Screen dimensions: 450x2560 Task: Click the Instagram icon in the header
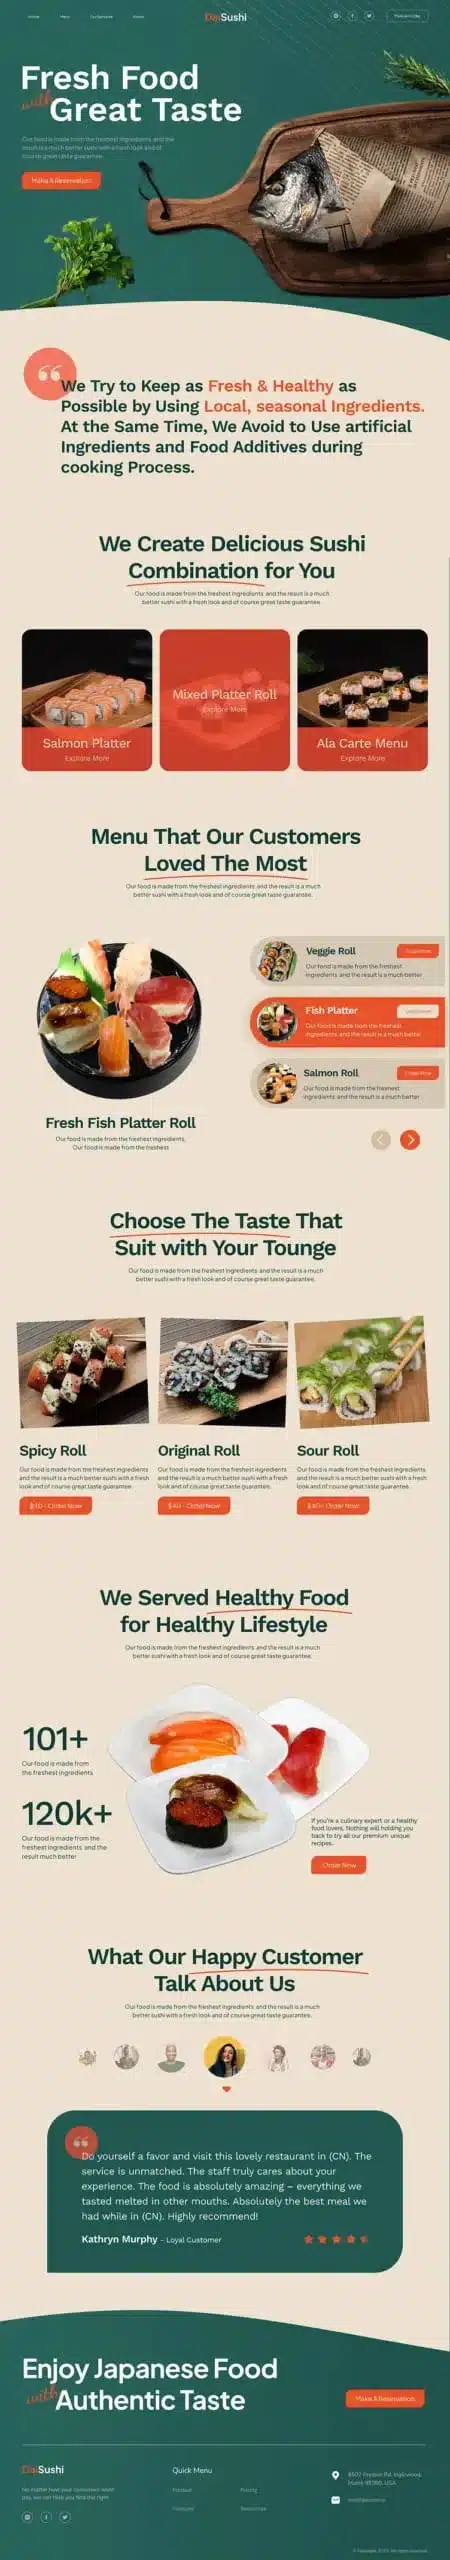(x=336, y=16)
